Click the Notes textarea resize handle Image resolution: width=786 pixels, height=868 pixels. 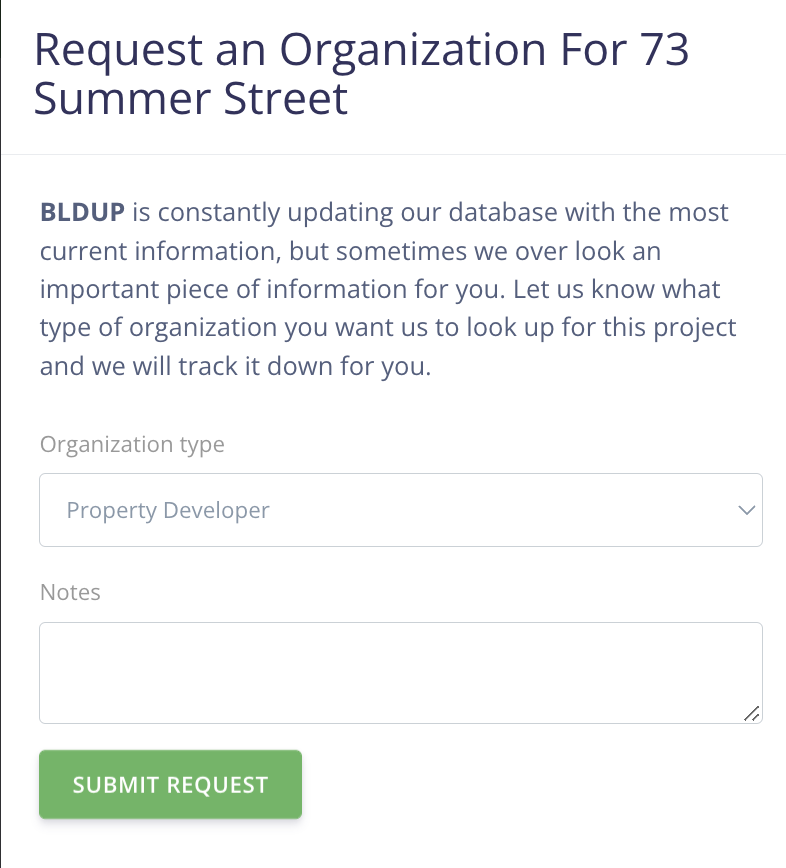coord(752,713)
